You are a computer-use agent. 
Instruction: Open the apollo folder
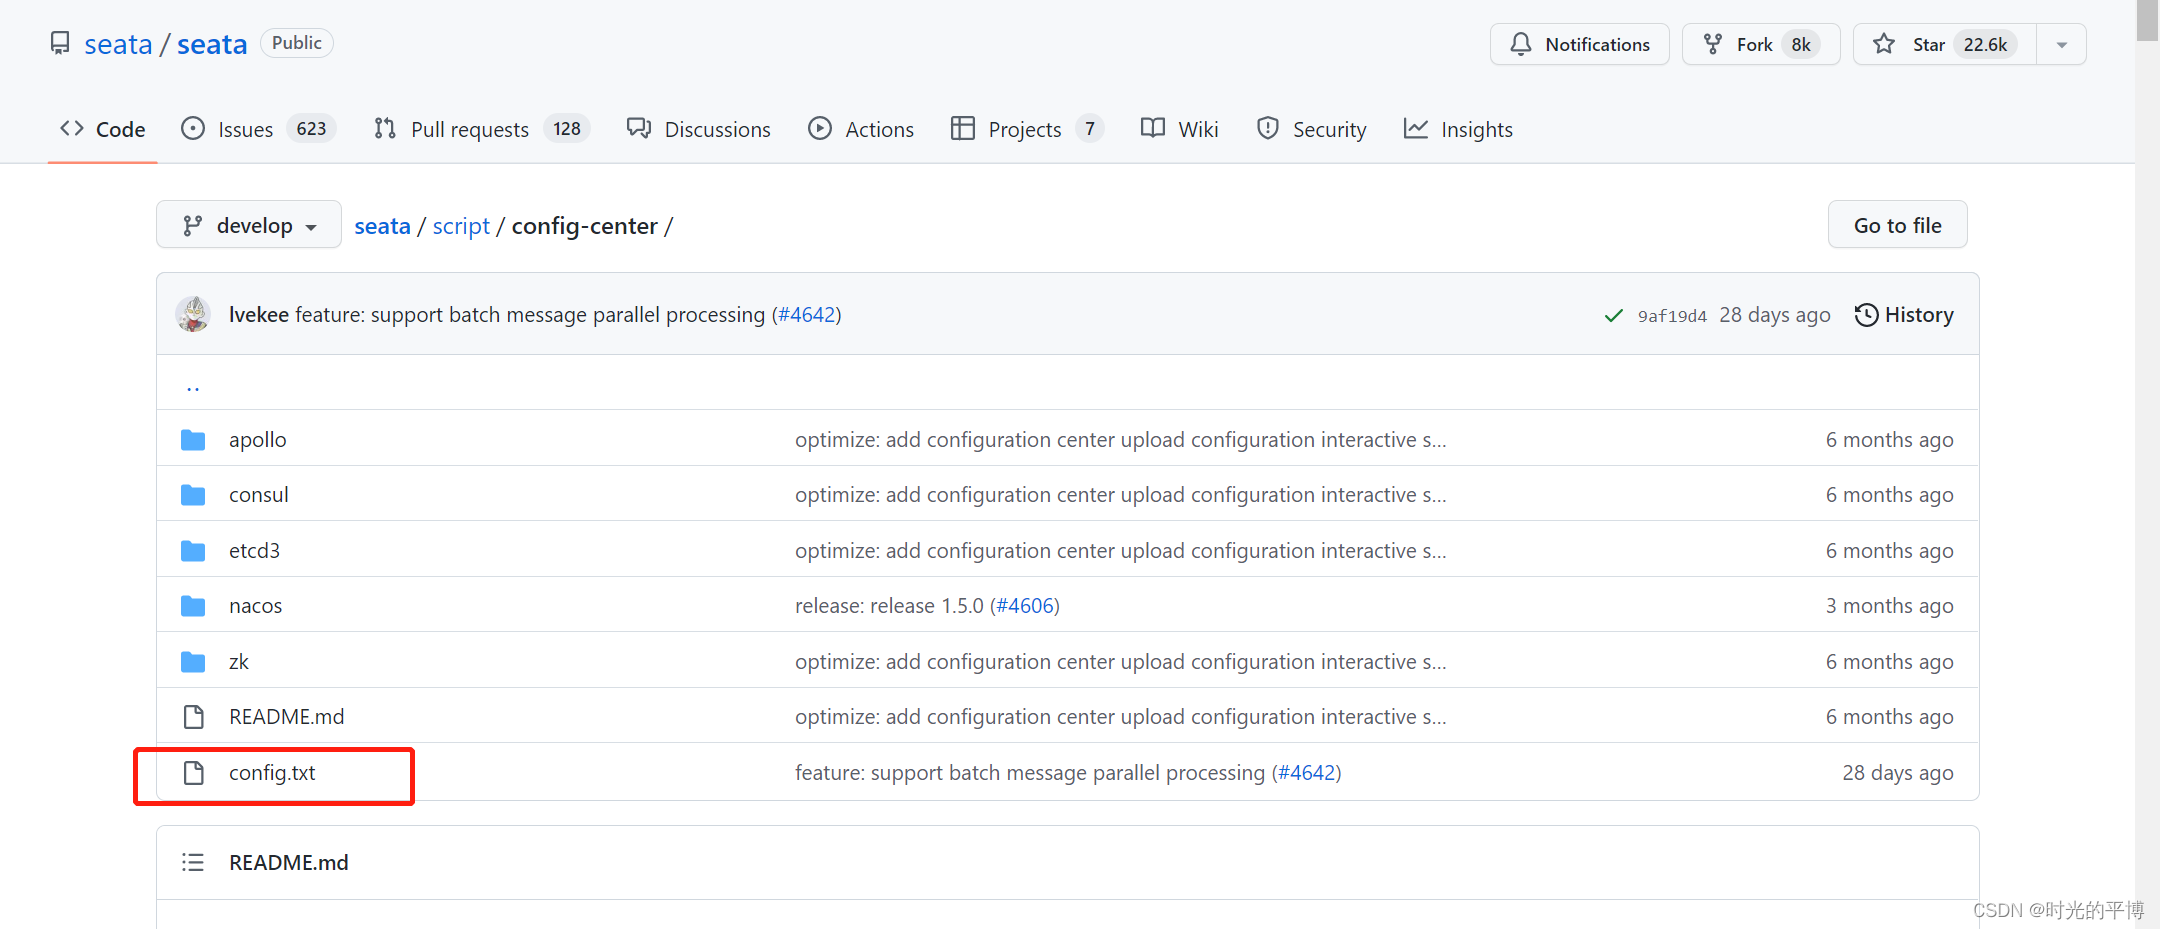[257, 439]
